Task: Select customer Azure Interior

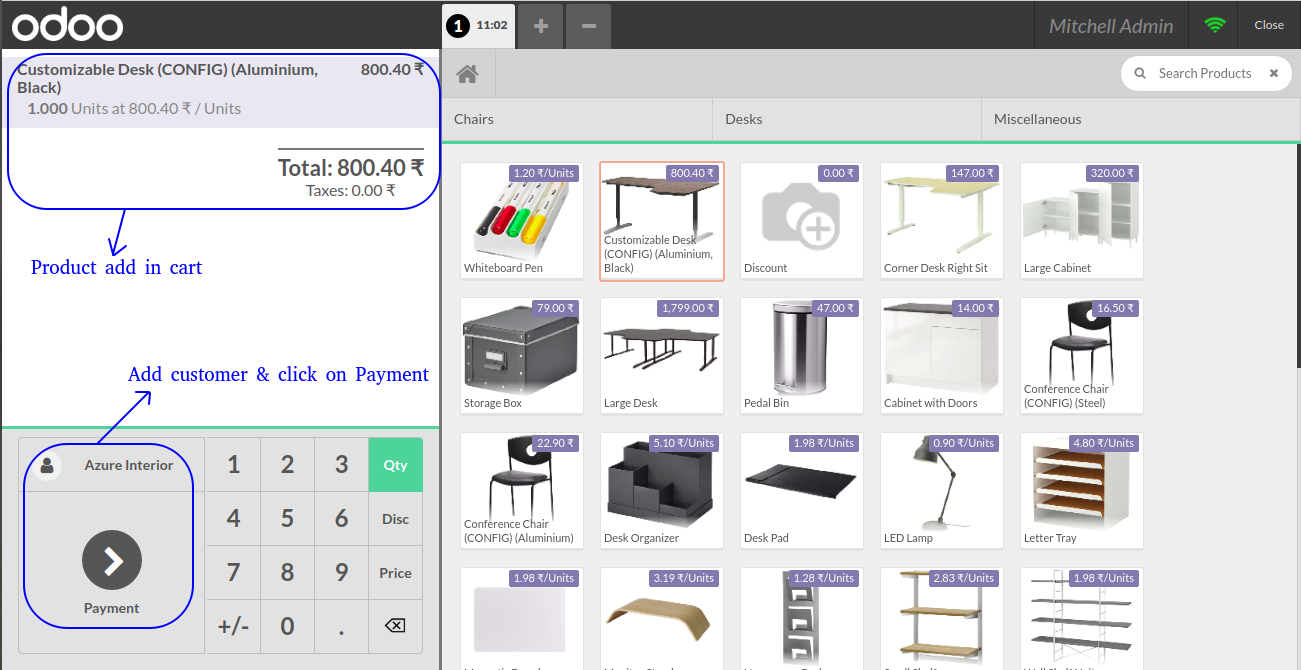Action: [112, 465]
